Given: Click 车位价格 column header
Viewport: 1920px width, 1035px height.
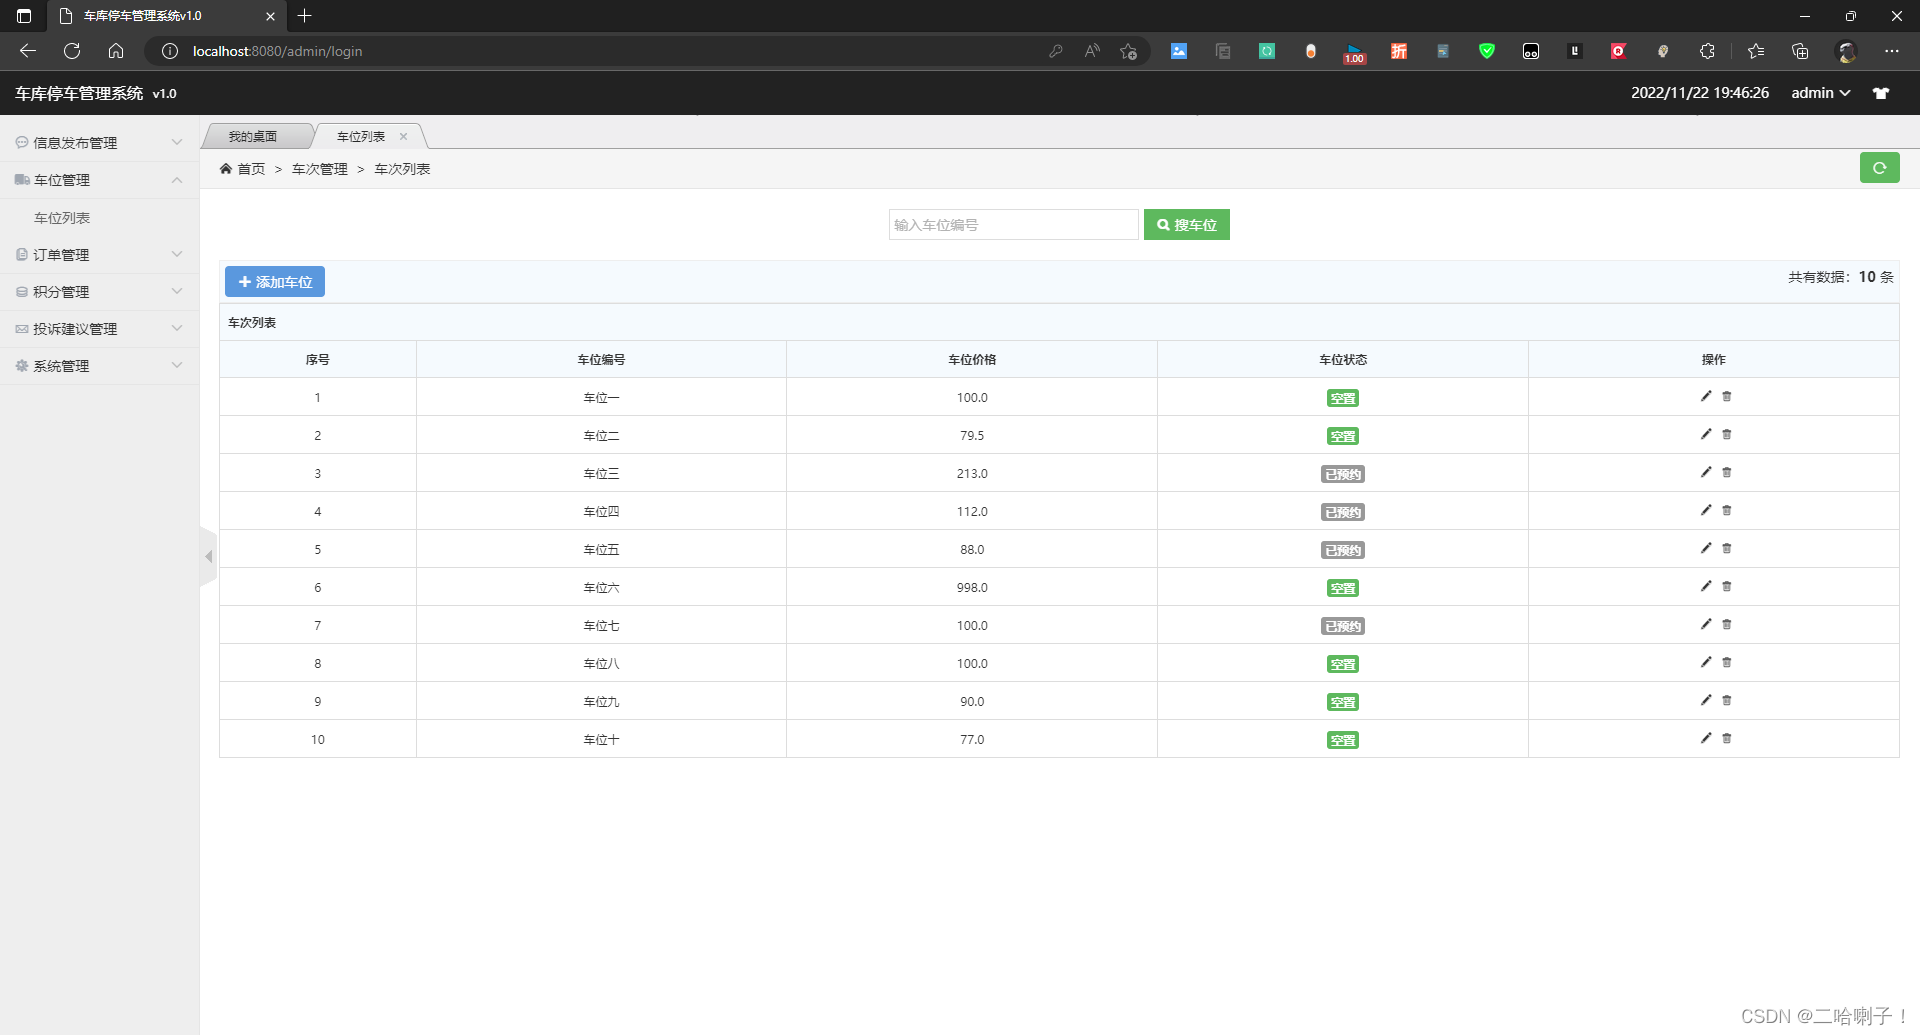Looking at the screenshot, I should point(972,360).
